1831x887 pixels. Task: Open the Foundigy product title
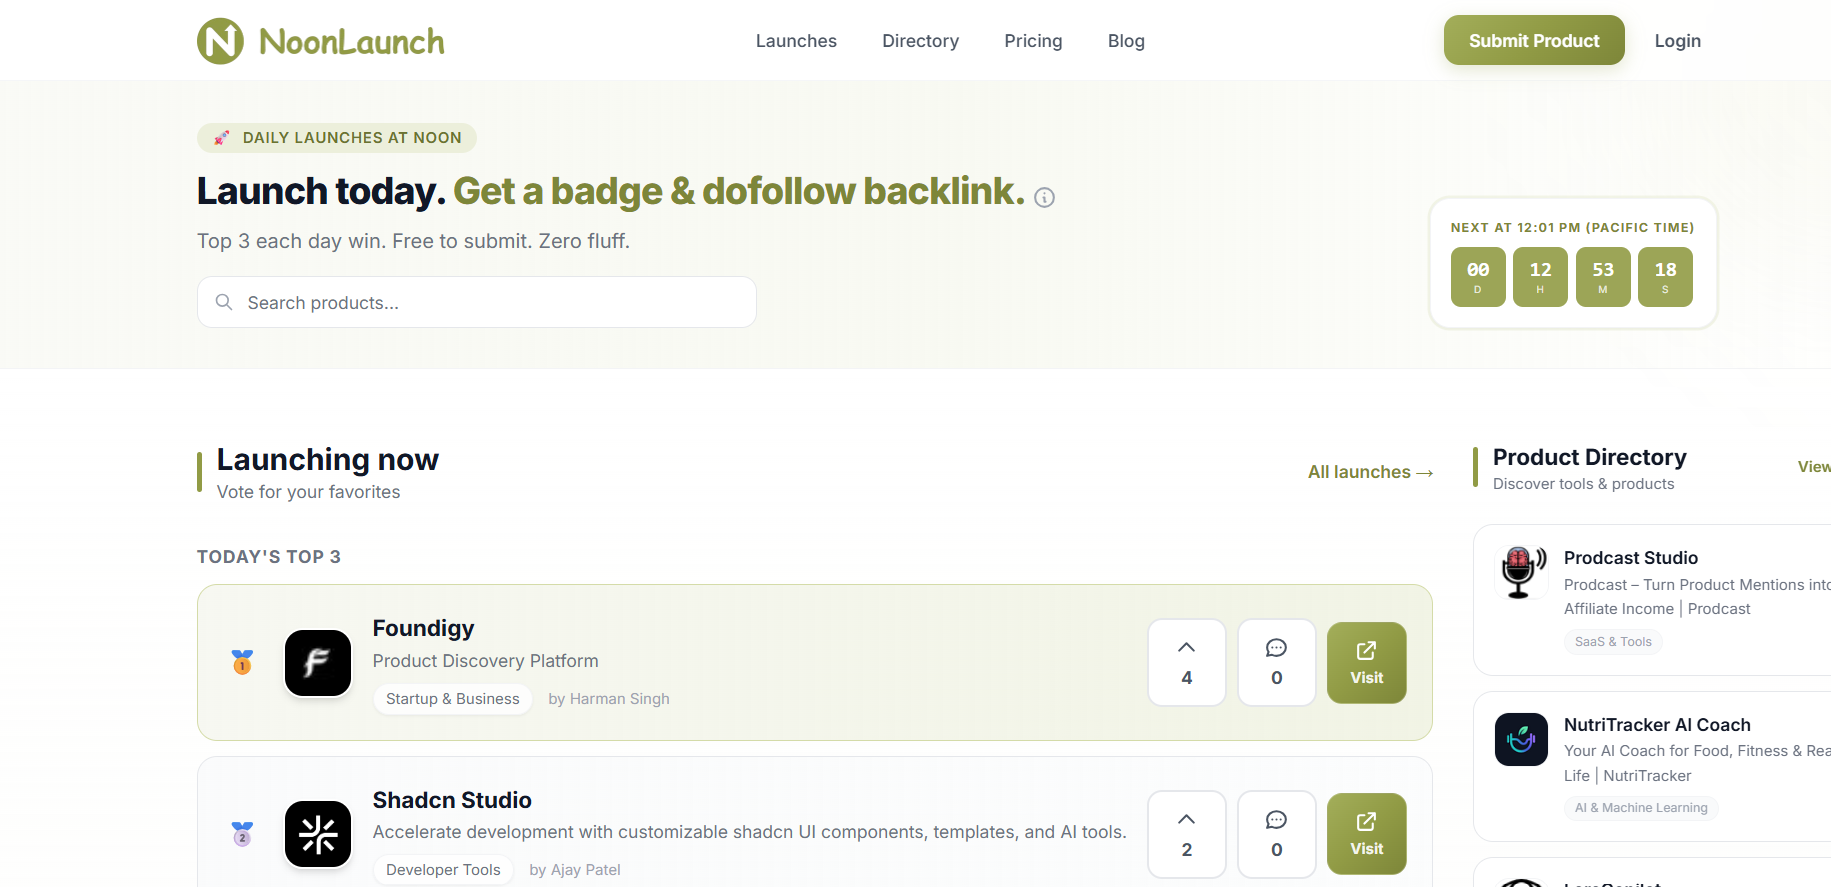[423, 628]
